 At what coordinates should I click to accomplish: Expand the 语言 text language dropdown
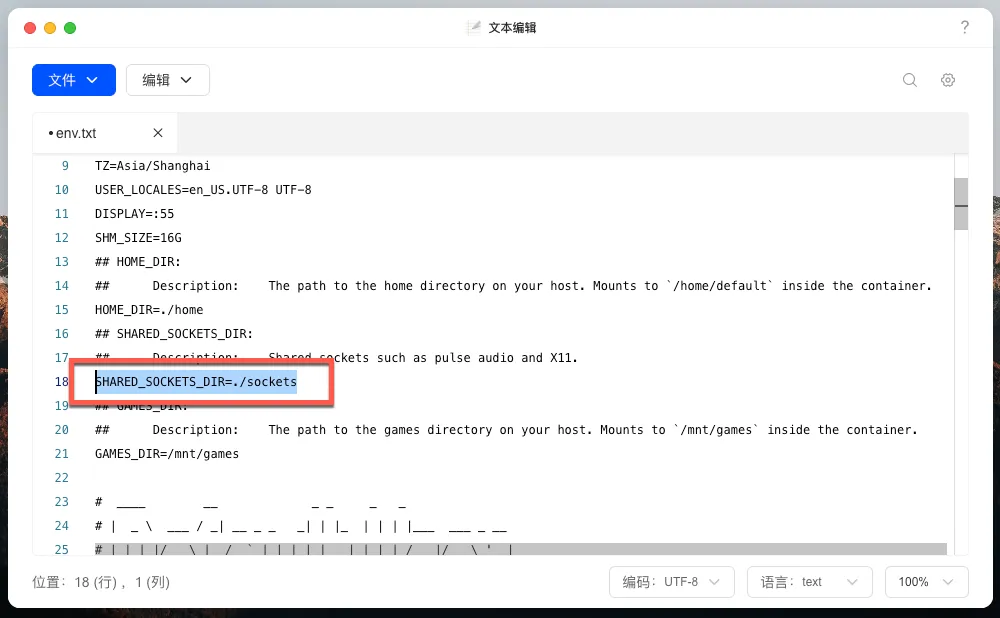pos(809,582)
